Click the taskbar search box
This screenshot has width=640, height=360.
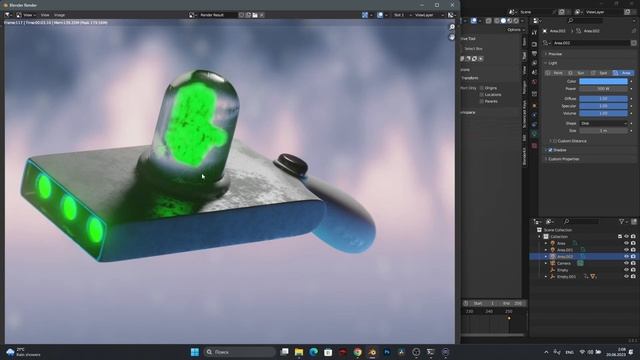239,352
